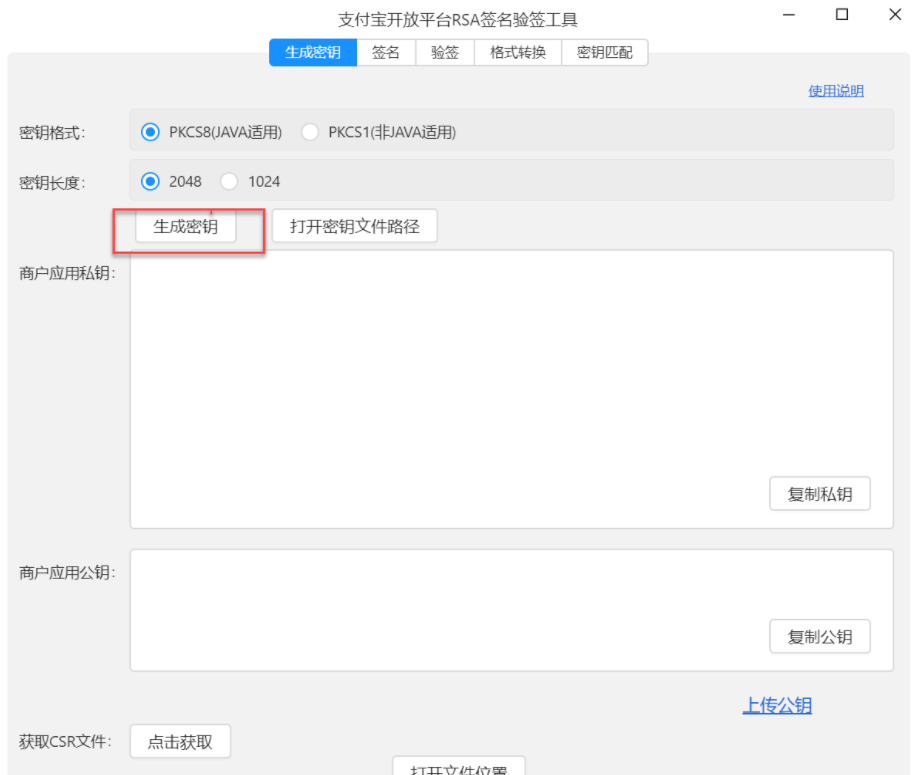923x775 pixels.
Task: Open the 验签 tab
Action: (445, 52)
